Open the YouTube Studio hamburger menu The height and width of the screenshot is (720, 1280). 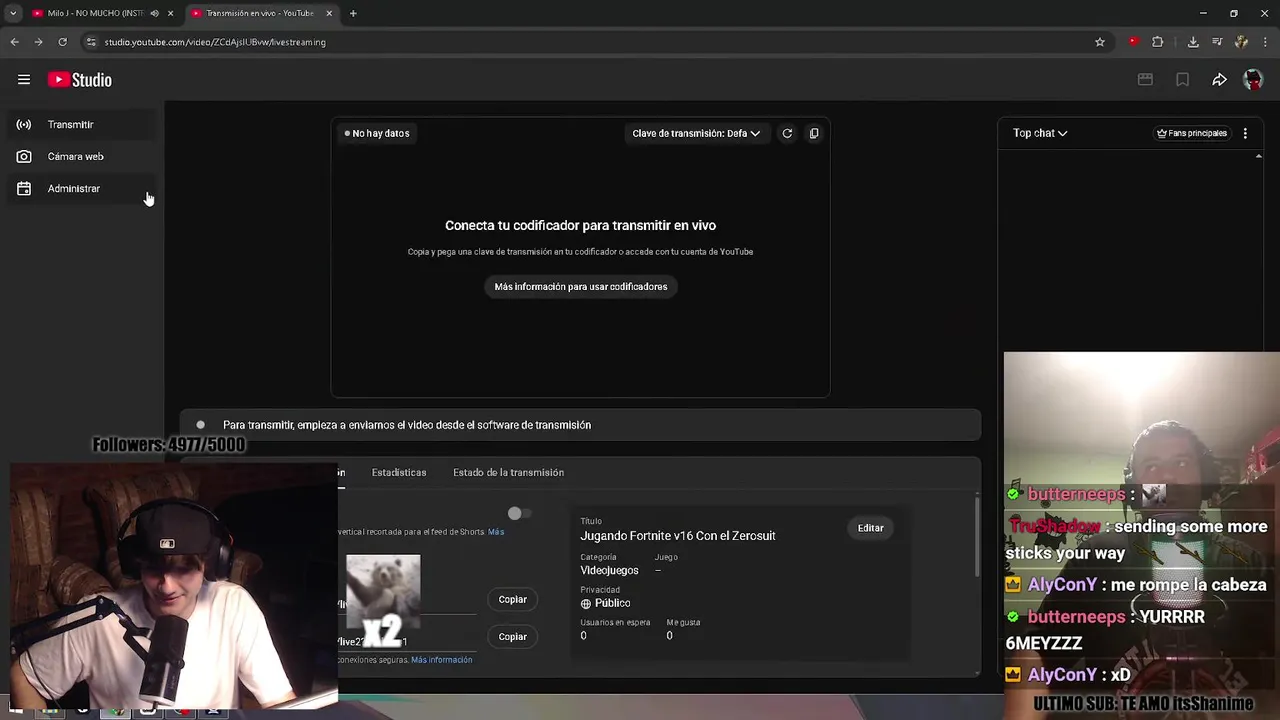tap(24, 80)
